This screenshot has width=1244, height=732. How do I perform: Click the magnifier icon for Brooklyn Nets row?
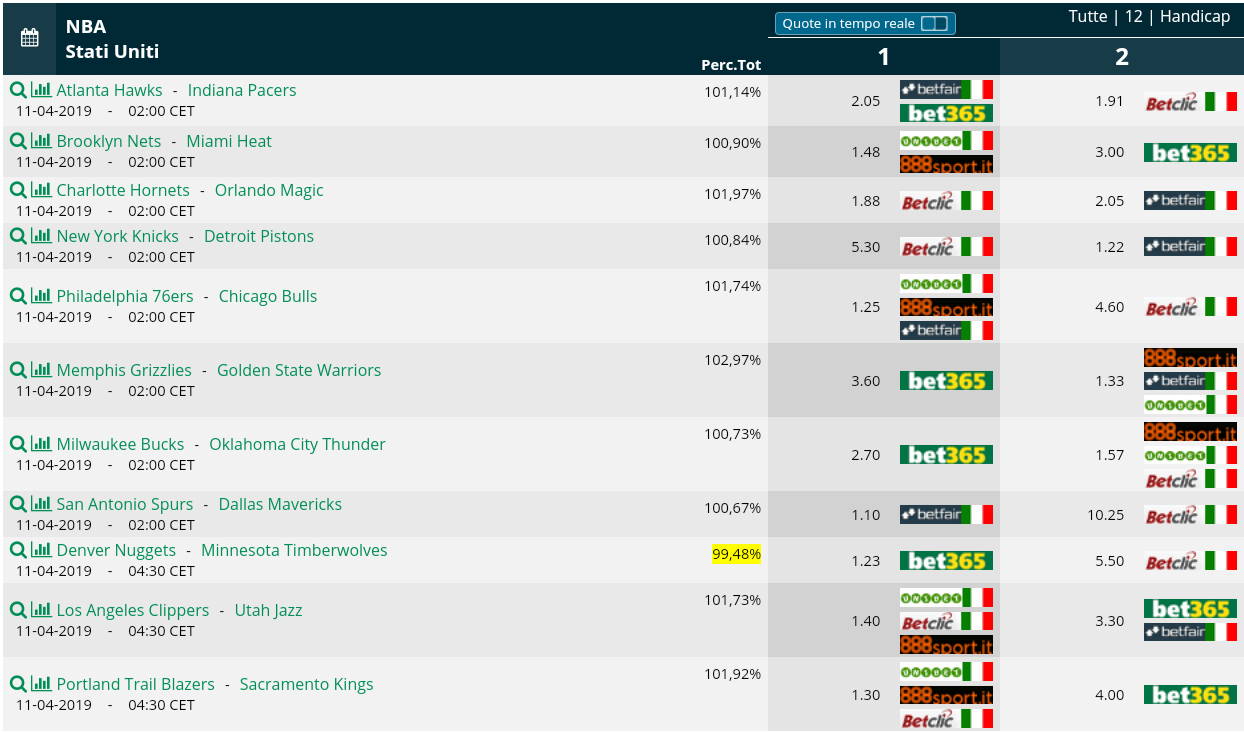[18, 141]
